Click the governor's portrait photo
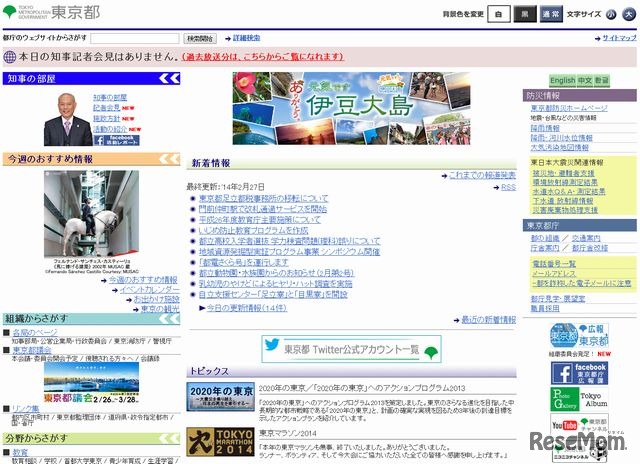This screenshot has height=464, width=640. (x=68, y=119)
